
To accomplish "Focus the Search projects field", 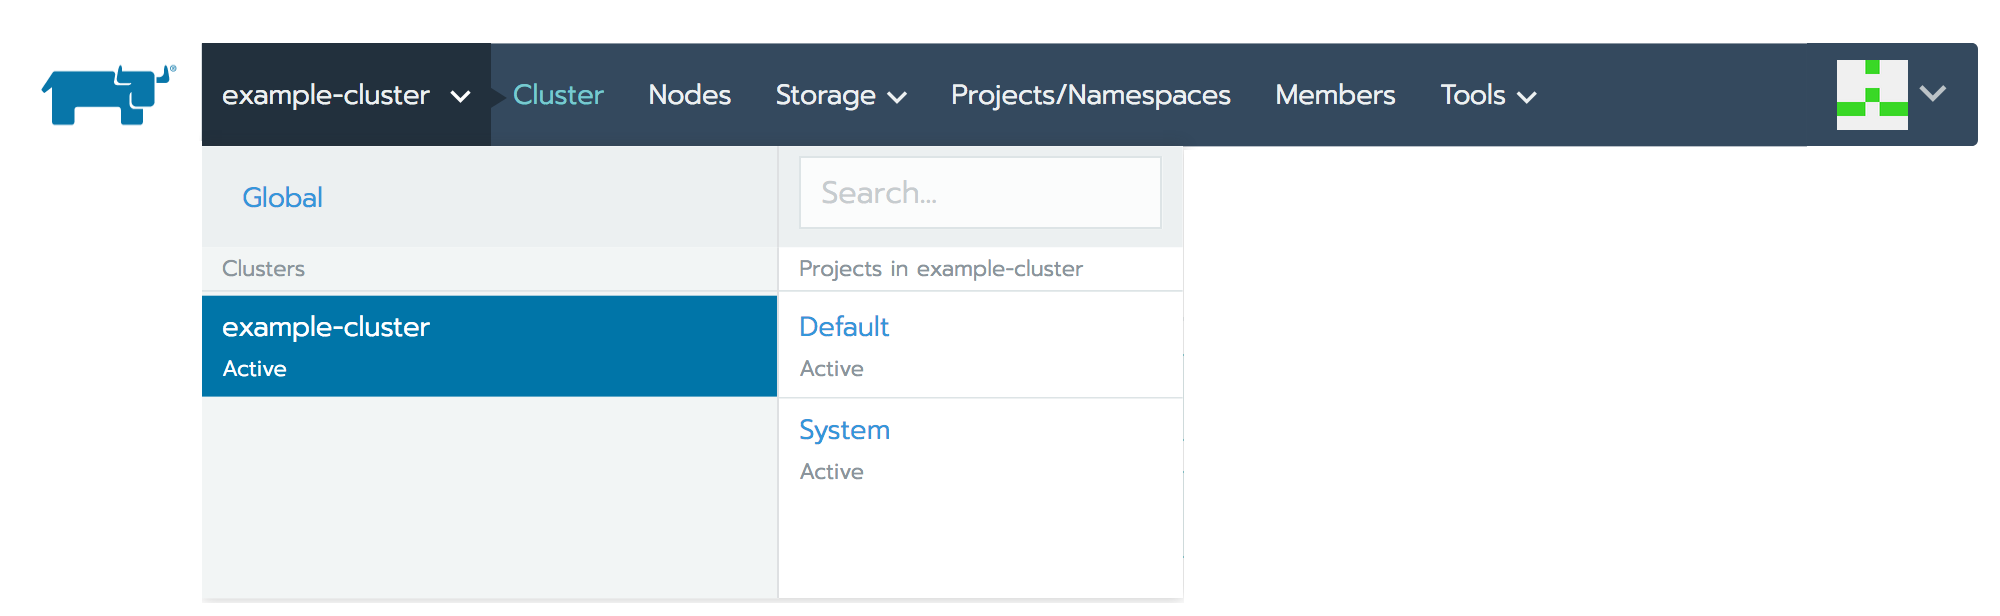I will pyautogui.click(x=979, y=192).
